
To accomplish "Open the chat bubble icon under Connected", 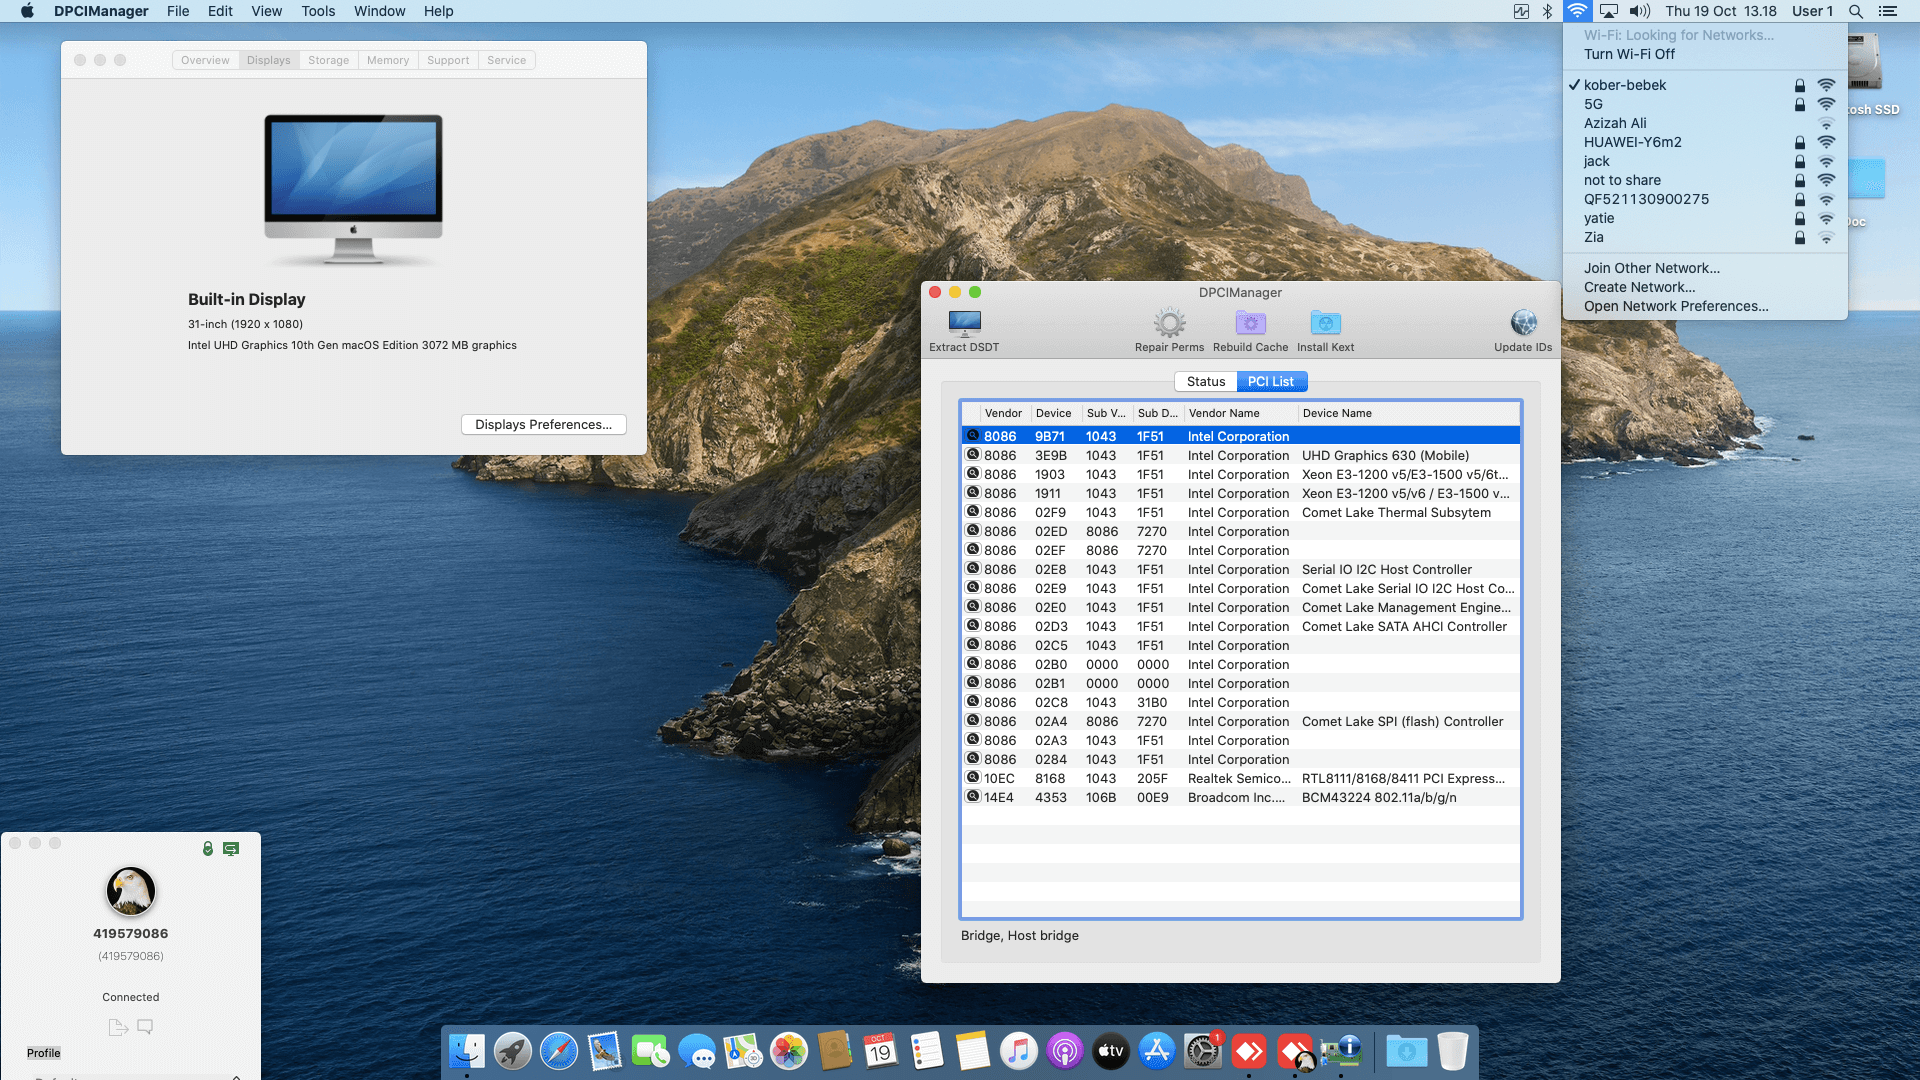I will (x=145, y=1026).
